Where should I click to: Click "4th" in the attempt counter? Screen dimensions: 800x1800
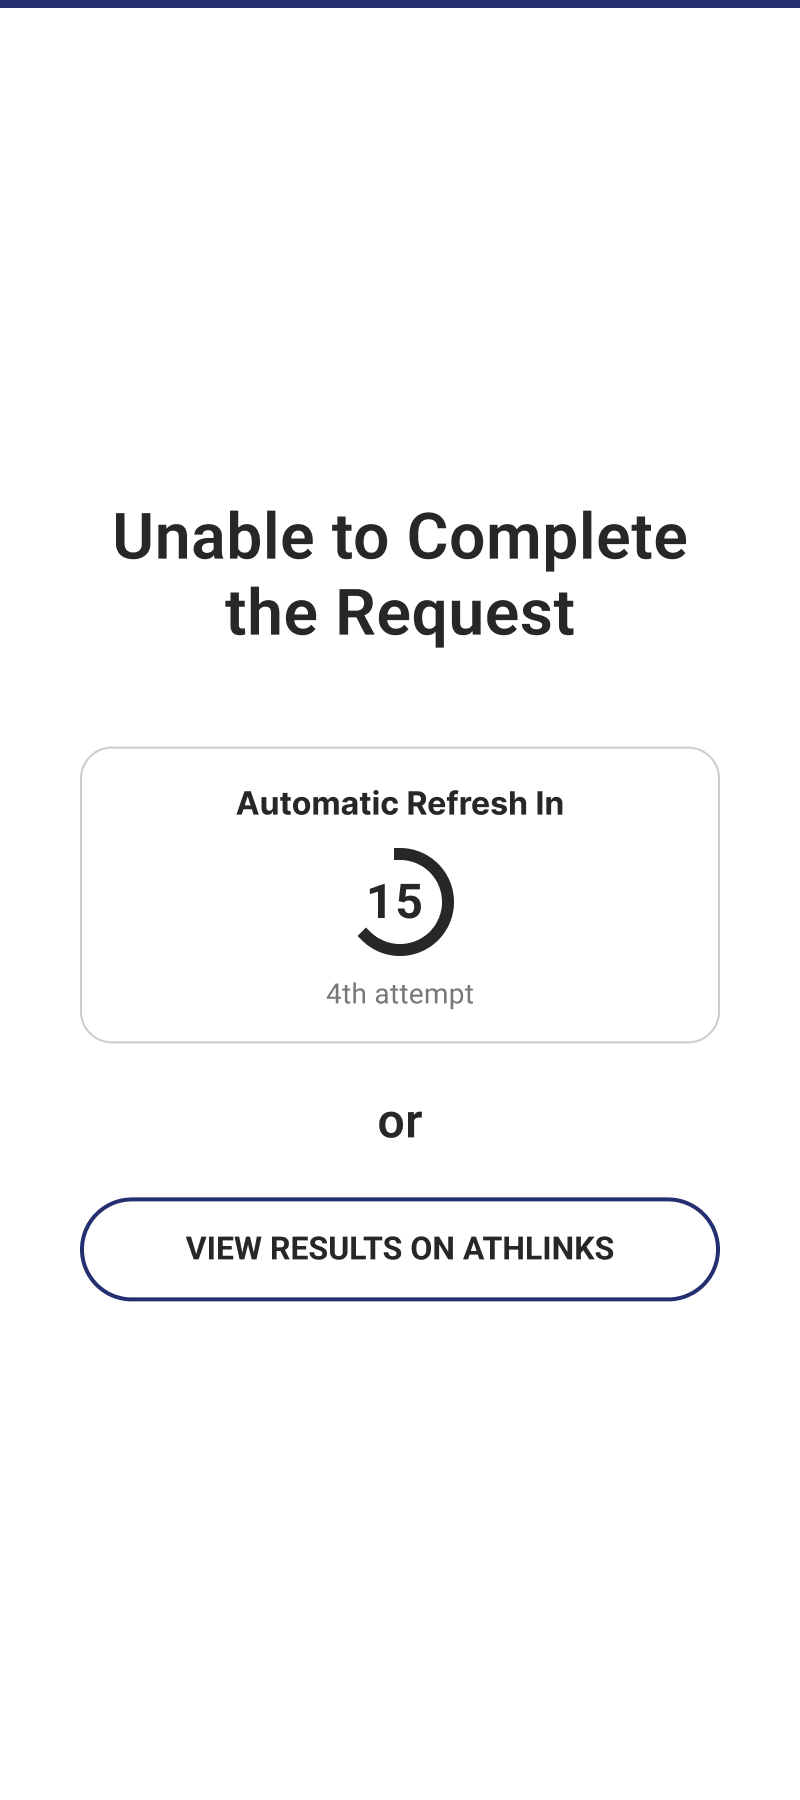click(x=346, y=994)
